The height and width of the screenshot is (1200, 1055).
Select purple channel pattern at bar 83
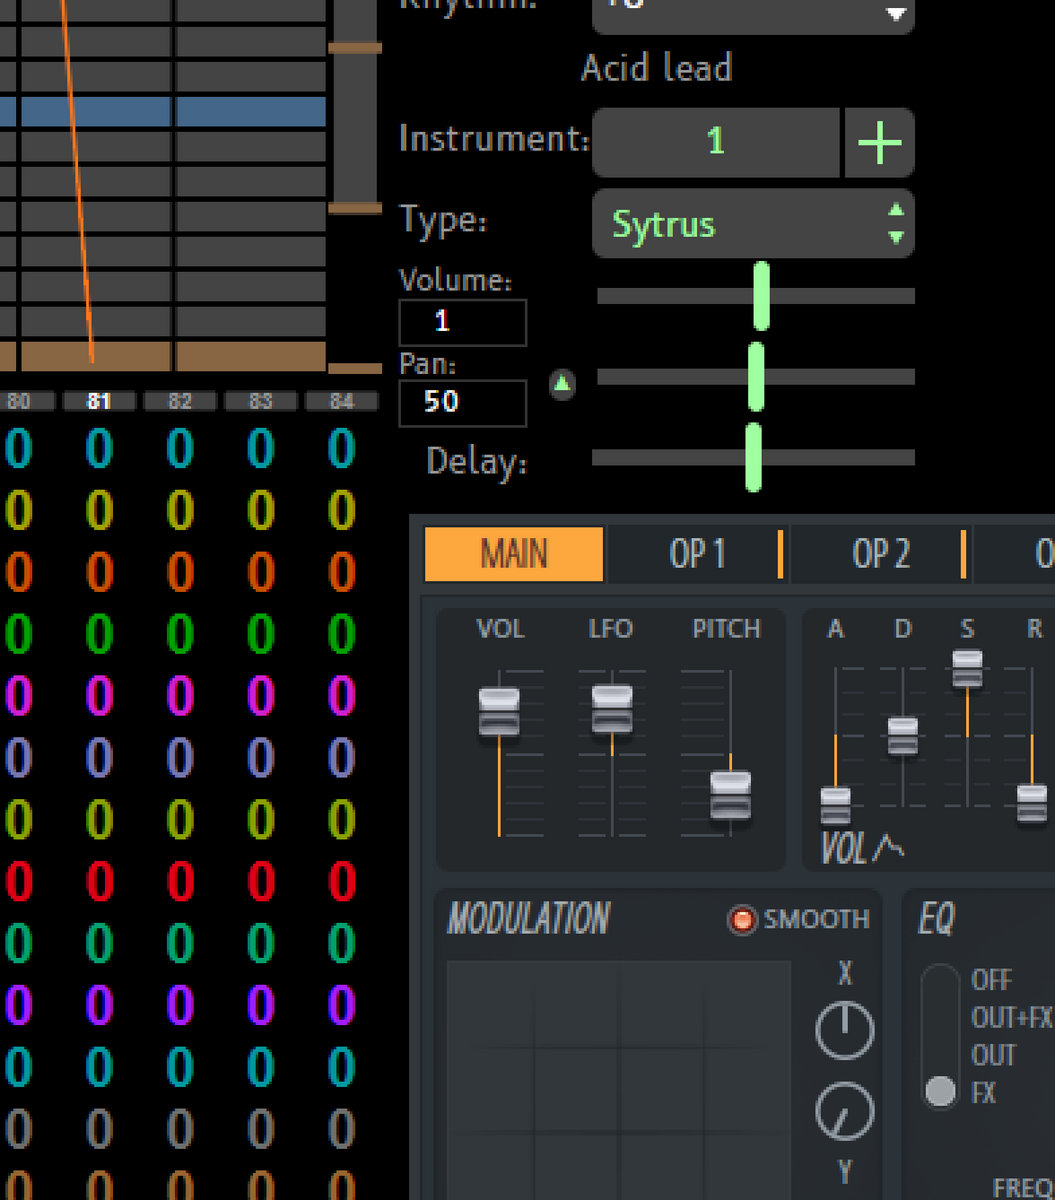(x=261, y=1004)
